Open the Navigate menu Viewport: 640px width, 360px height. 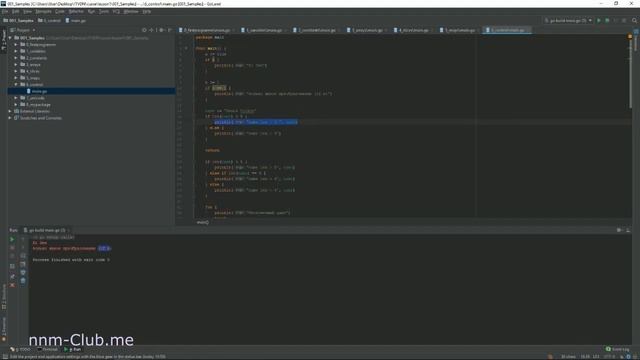(x=43, y=11)
